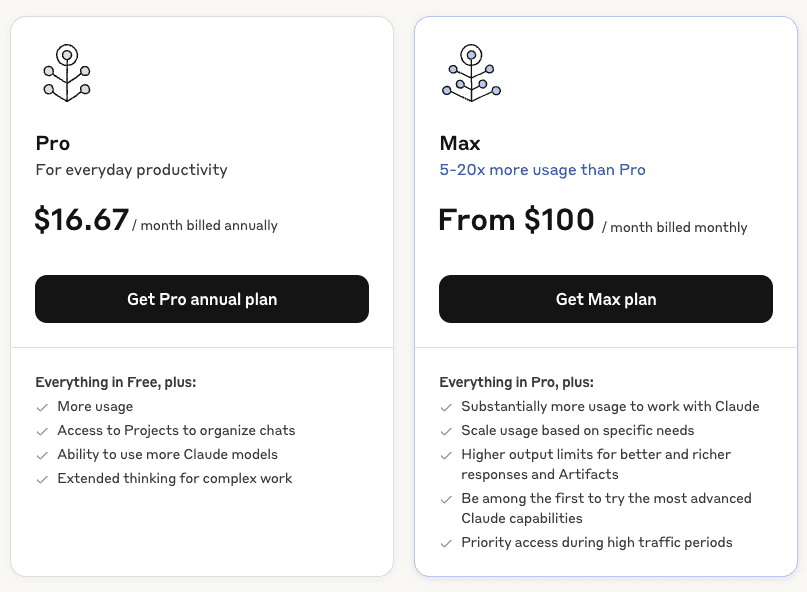Click the Get Pro annual plan button
The height and width of the screenshot is (592, 807).
[202, 299]
